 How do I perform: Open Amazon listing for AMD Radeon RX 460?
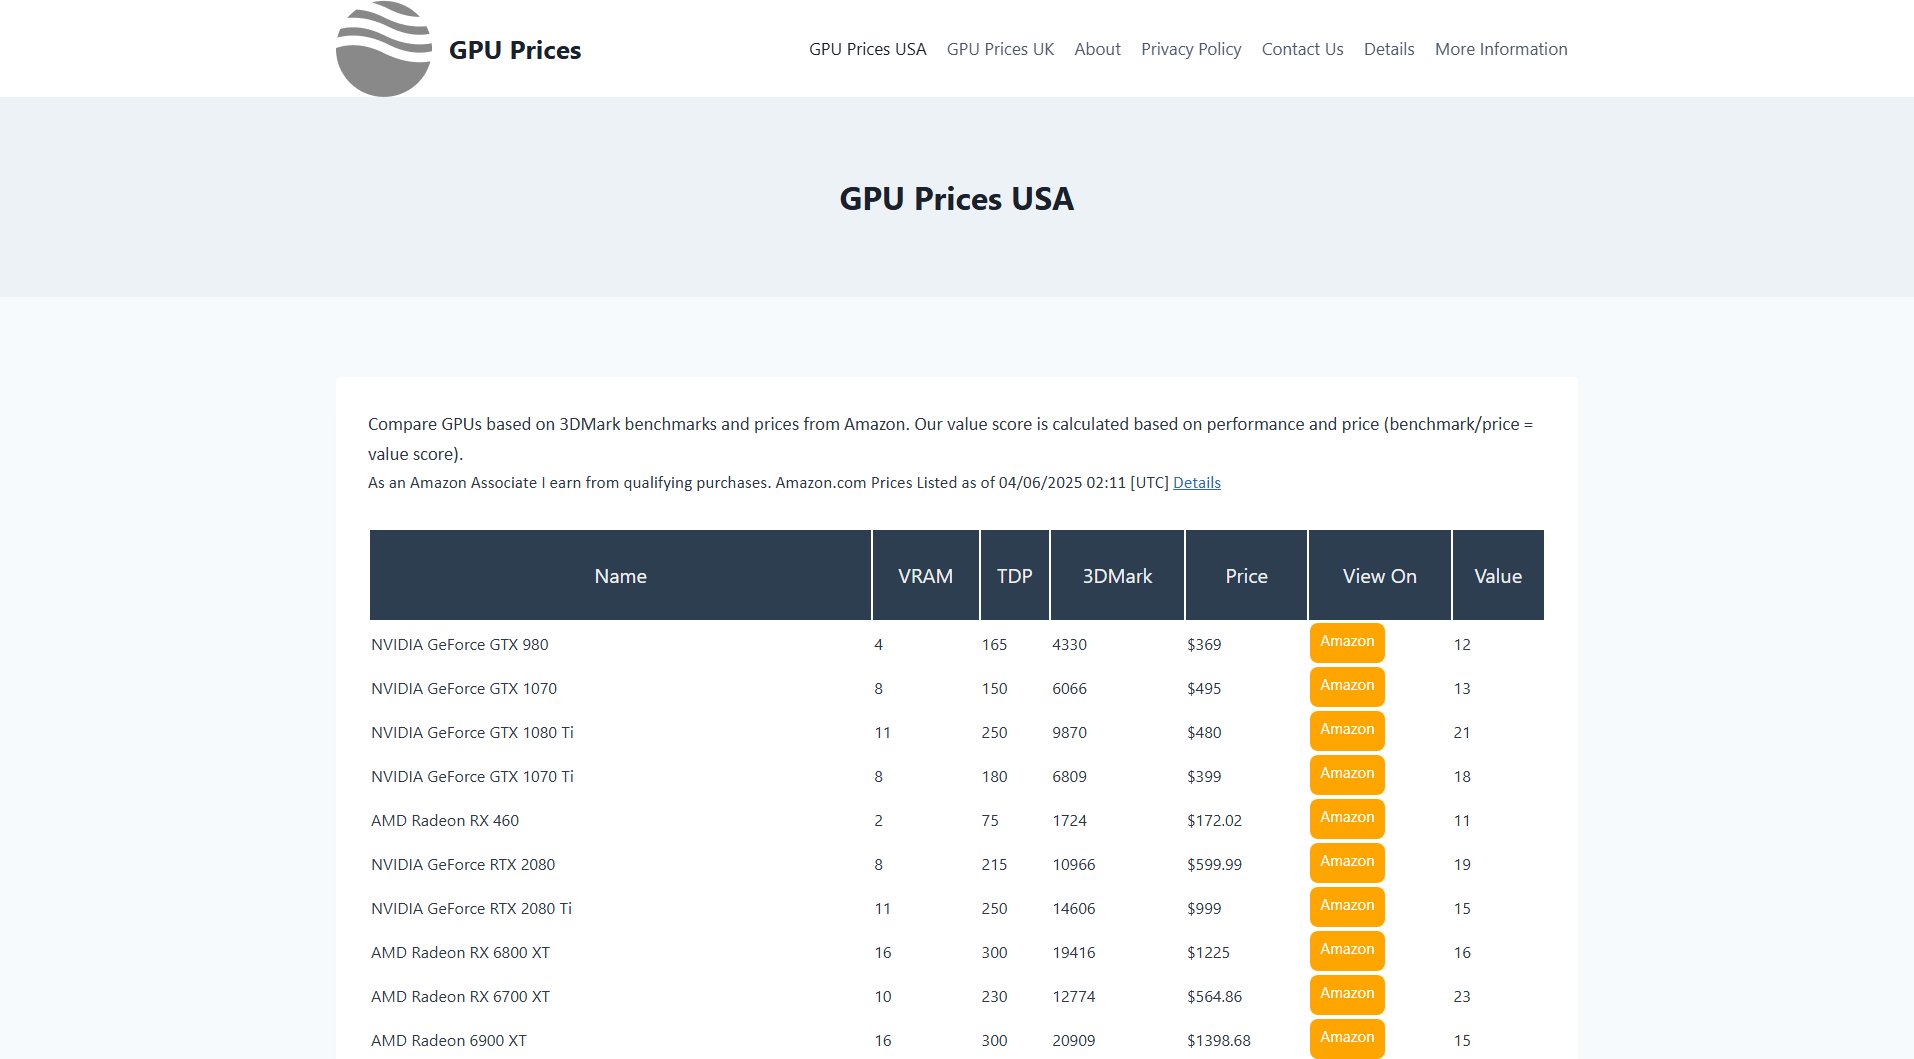coord(1346,818)
